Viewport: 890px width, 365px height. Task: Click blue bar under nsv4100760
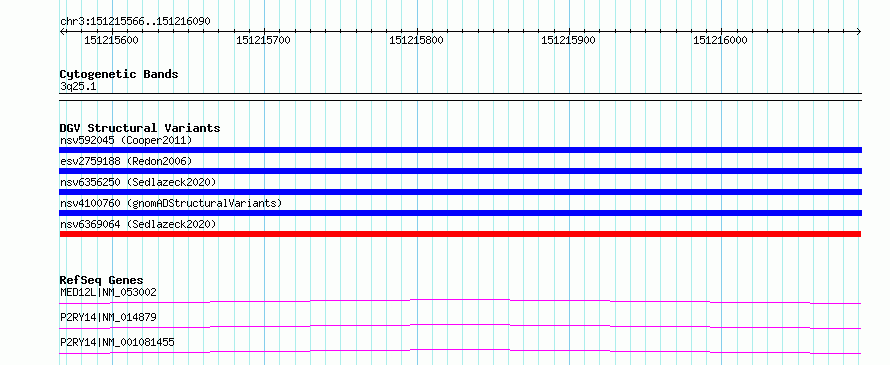pos(460,213)
